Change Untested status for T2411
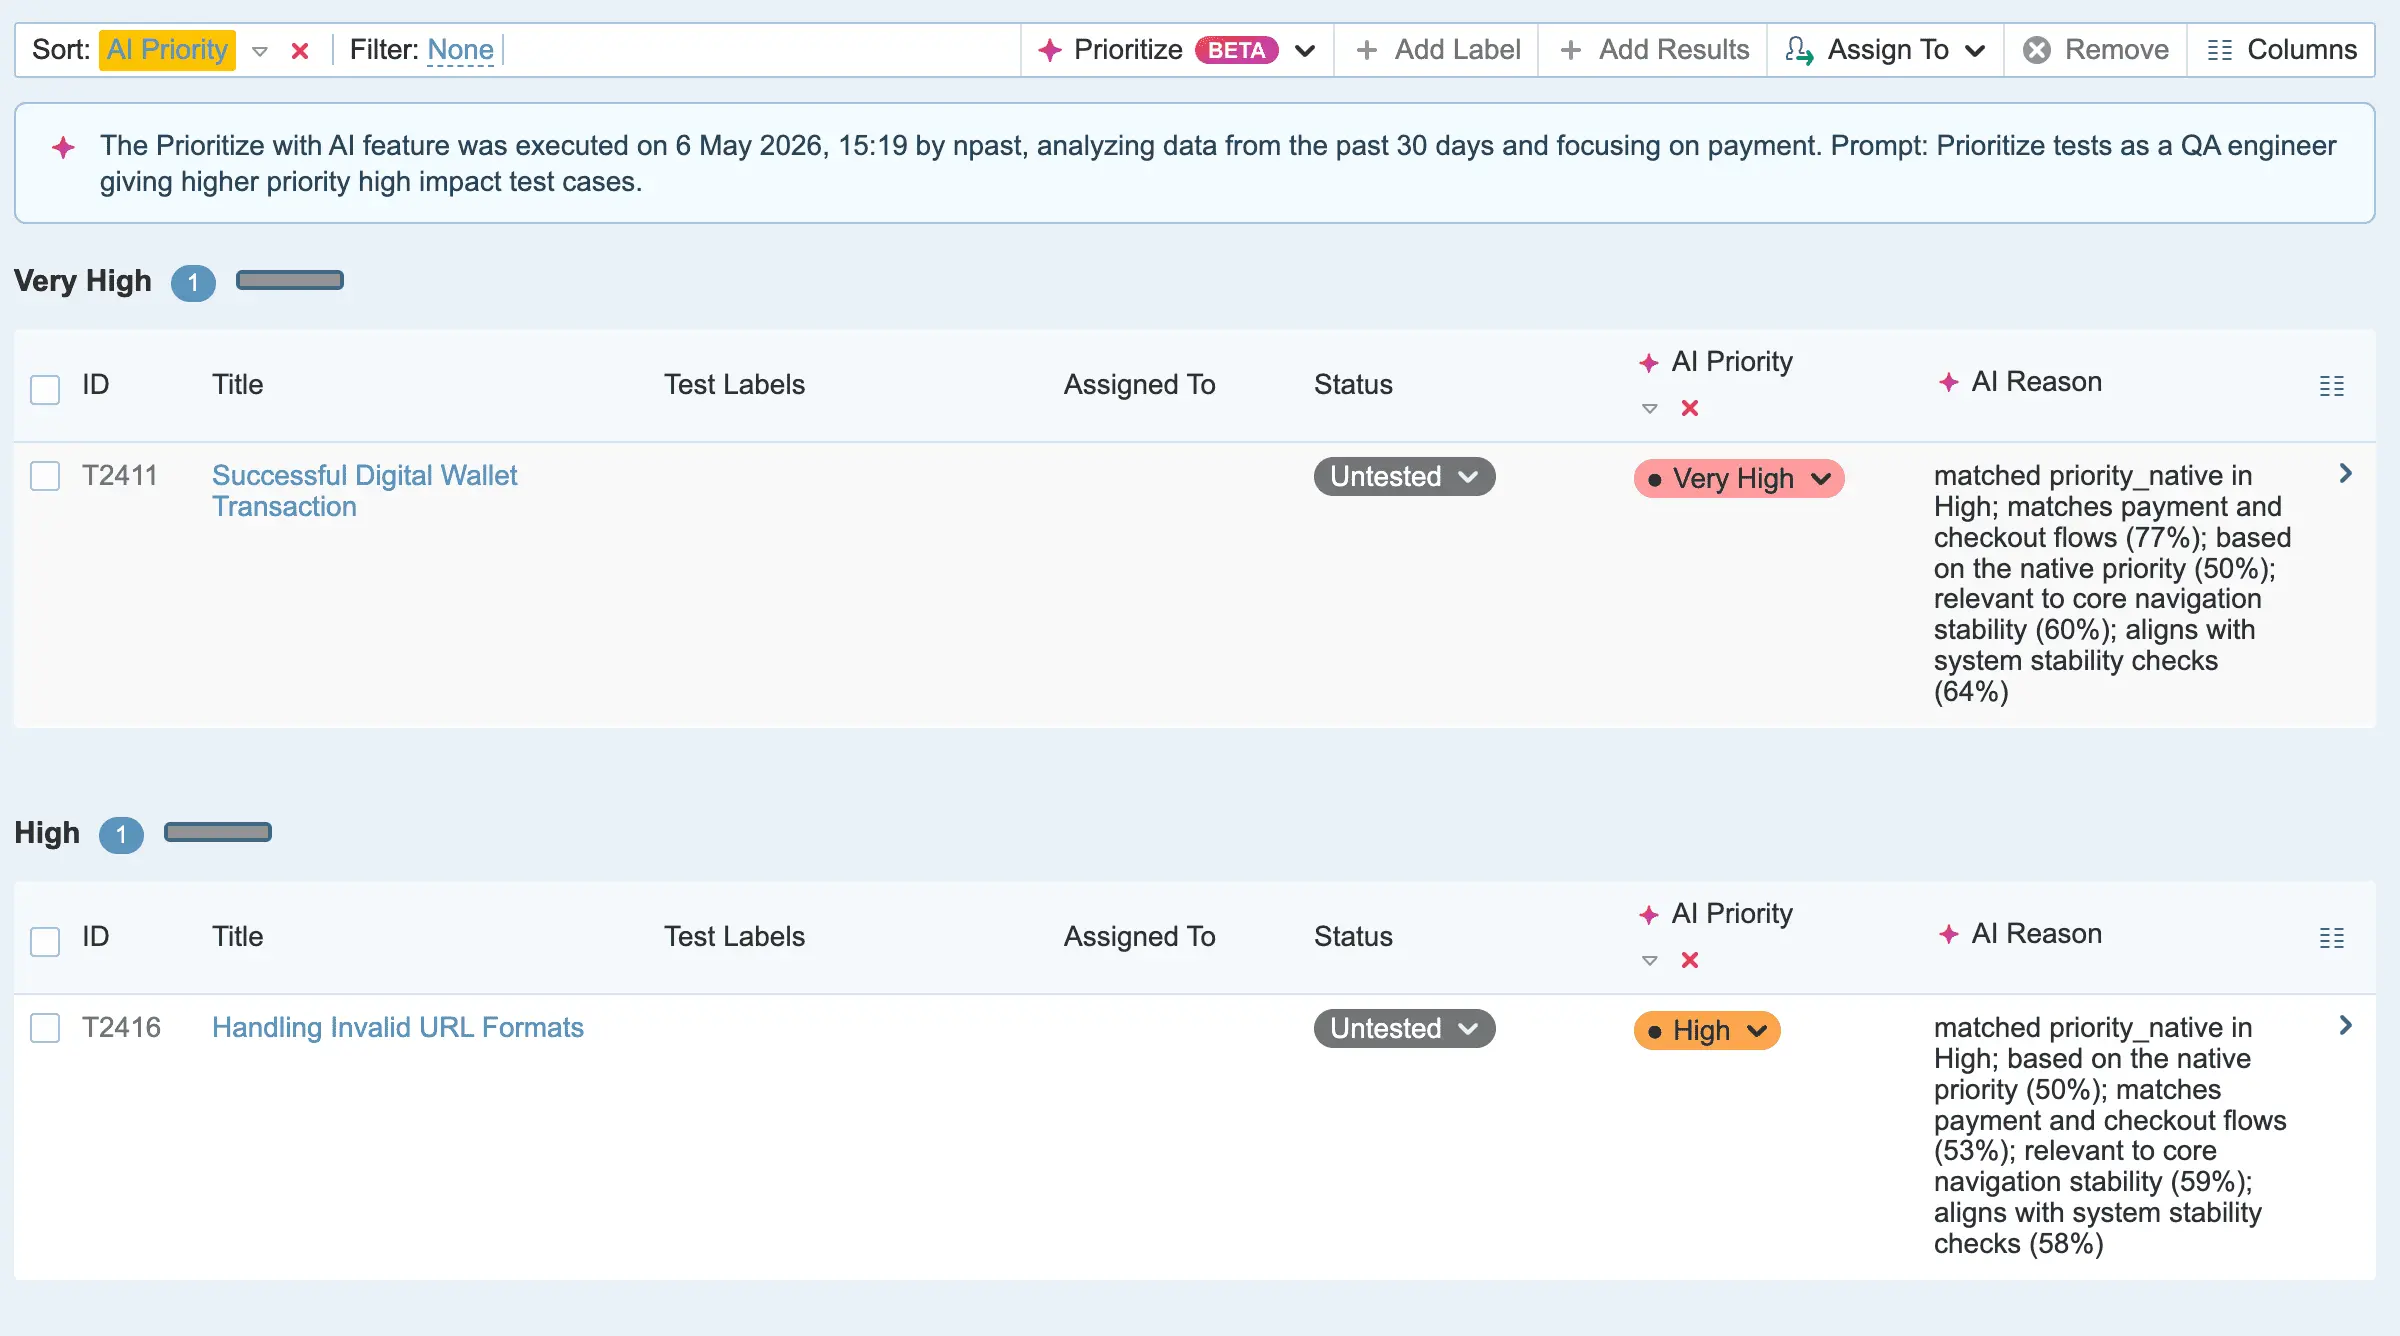This screenshot has height=1336, width=2400. coord(1404,477)
